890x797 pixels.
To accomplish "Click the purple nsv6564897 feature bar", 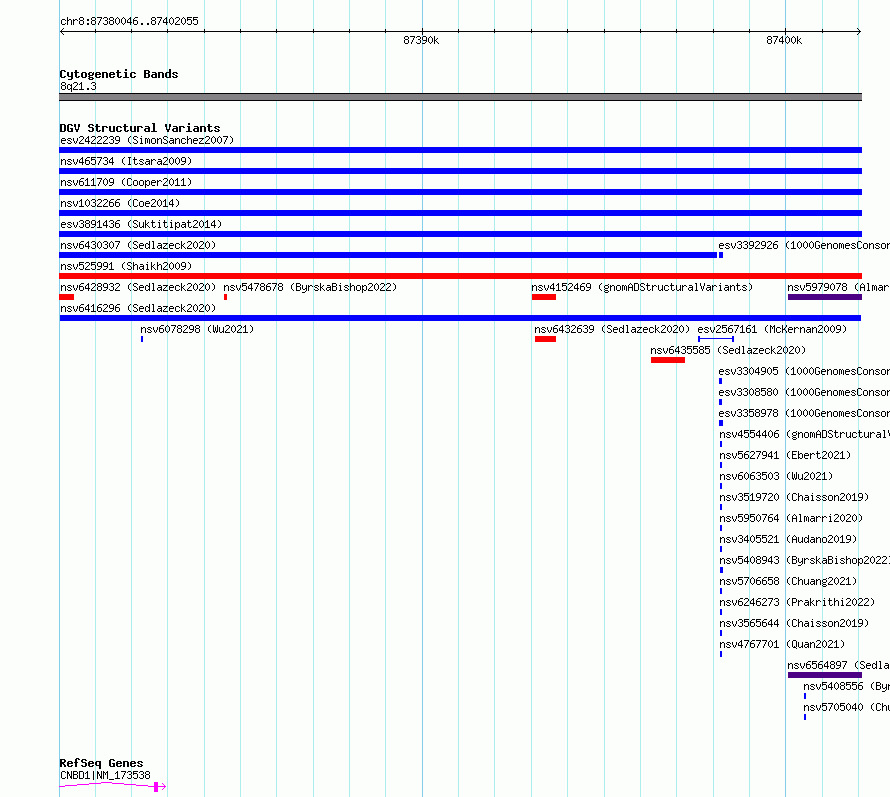I will coord(825,675).
